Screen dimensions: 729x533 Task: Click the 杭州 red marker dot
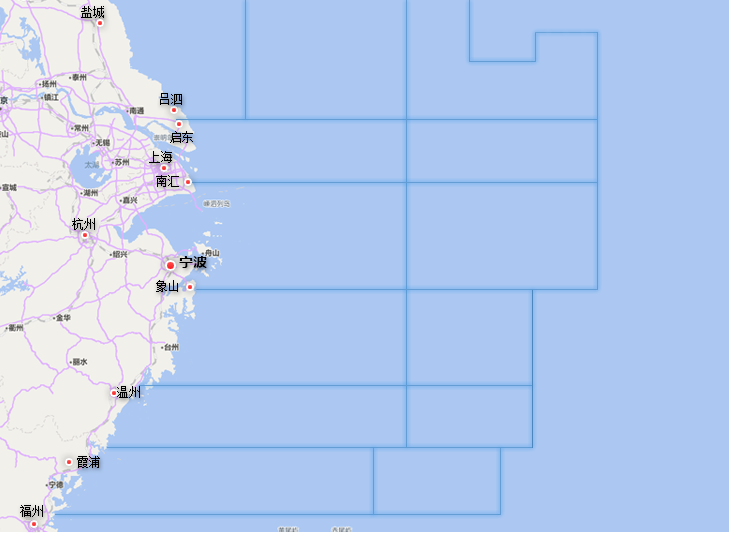[85, 236]
